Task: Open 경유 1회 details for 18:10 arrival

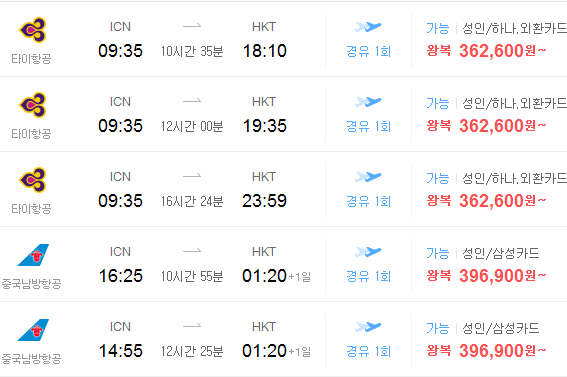Action: [368, 51]
